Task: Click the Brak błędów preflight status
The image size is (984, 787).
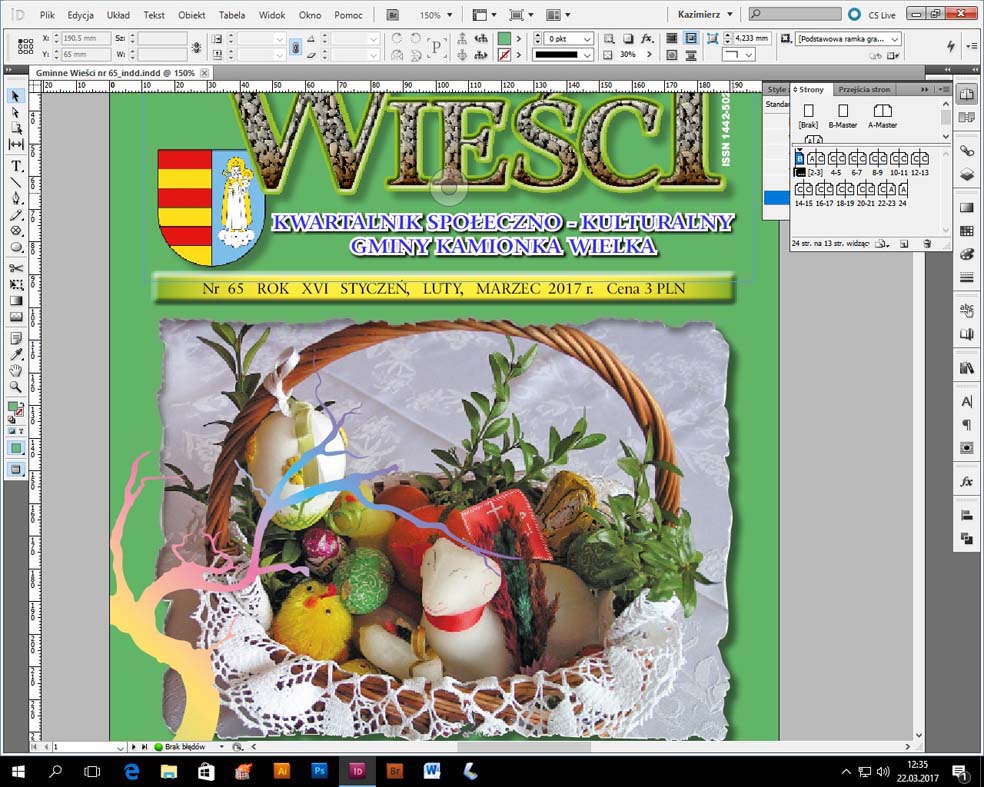Action: pos(184,747)
